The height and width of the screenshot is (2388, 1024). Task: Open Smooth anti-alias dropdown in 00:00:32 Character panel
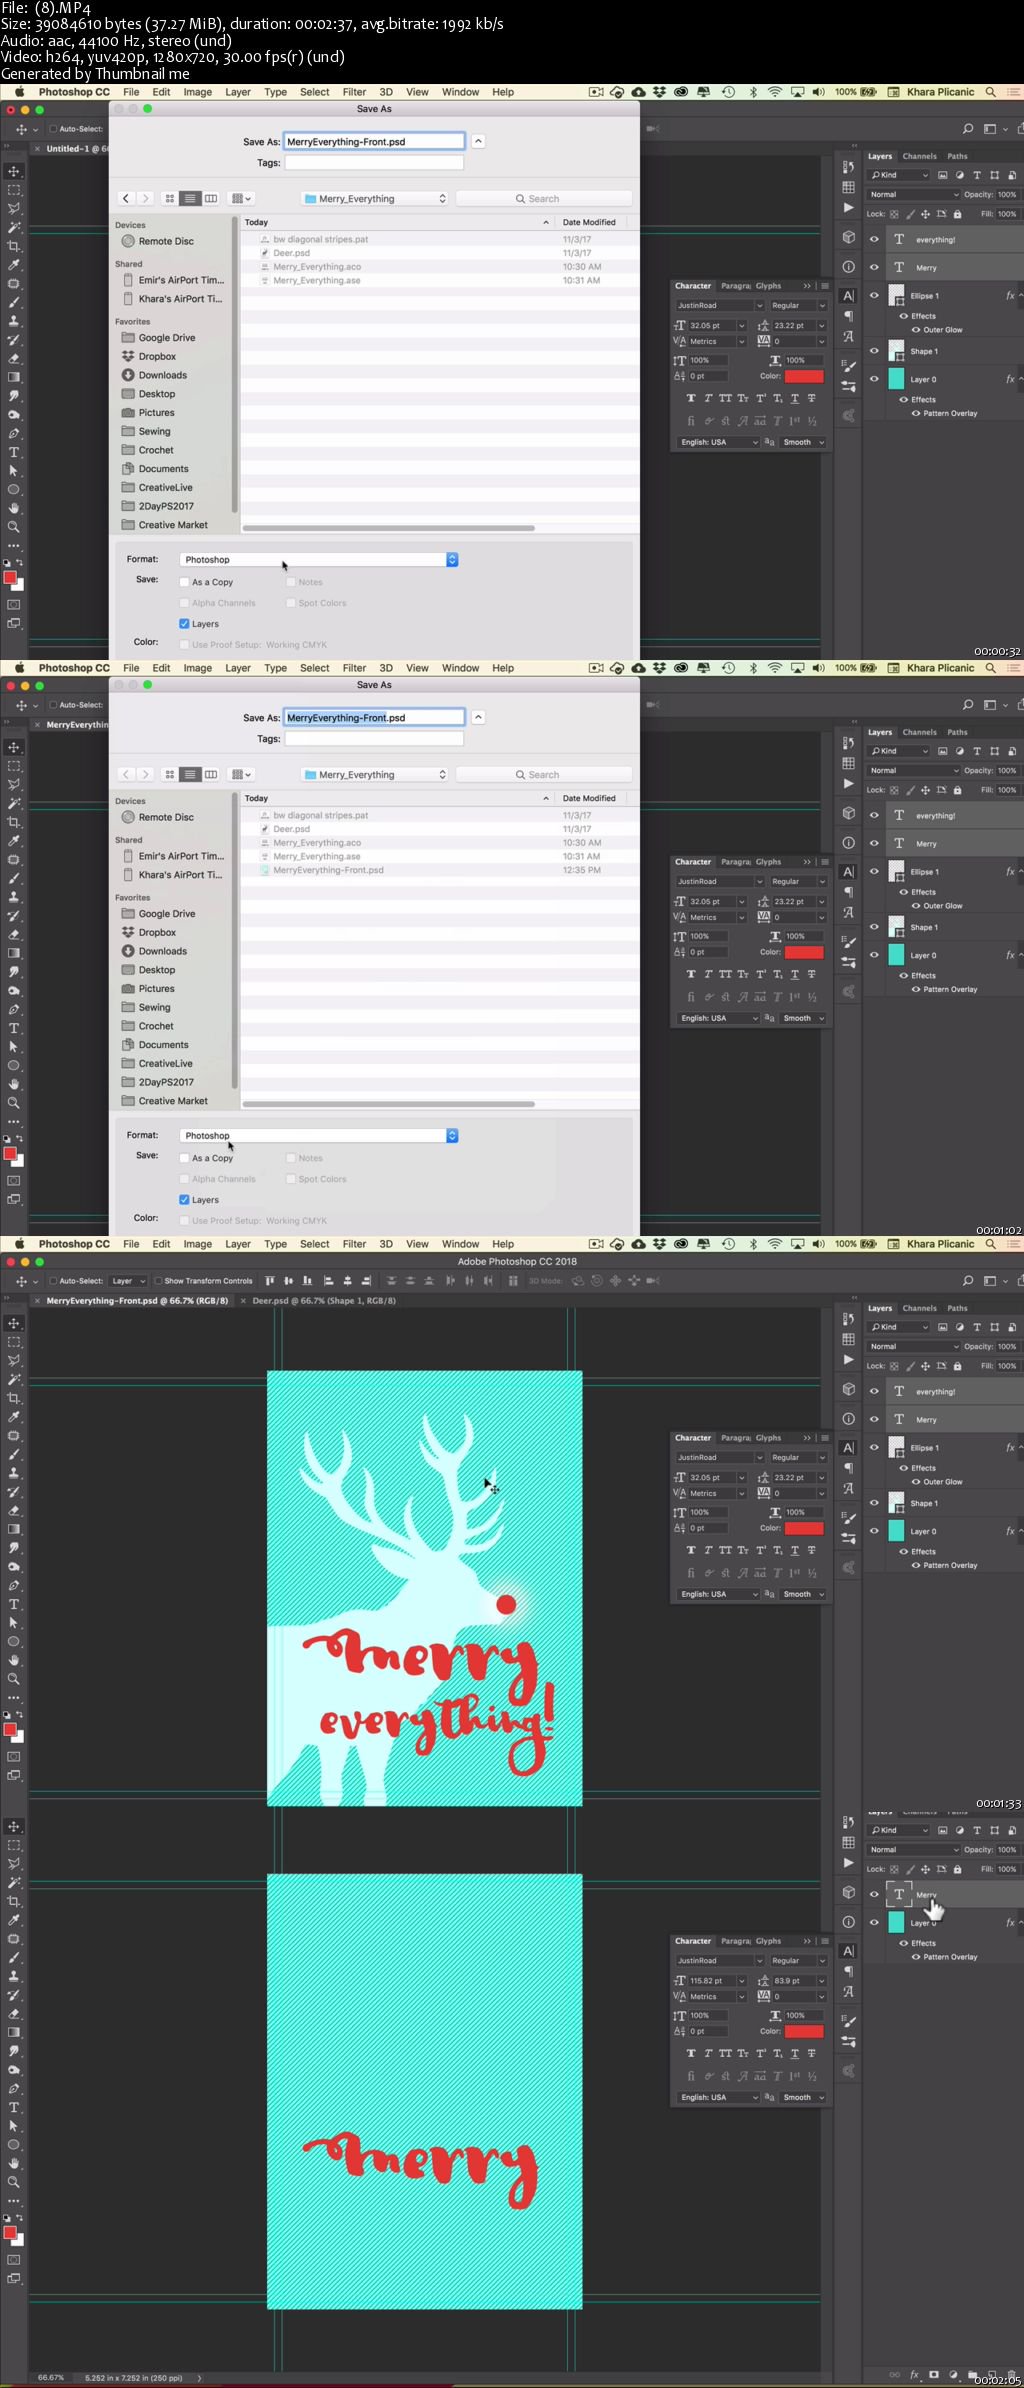click(803, 442)
